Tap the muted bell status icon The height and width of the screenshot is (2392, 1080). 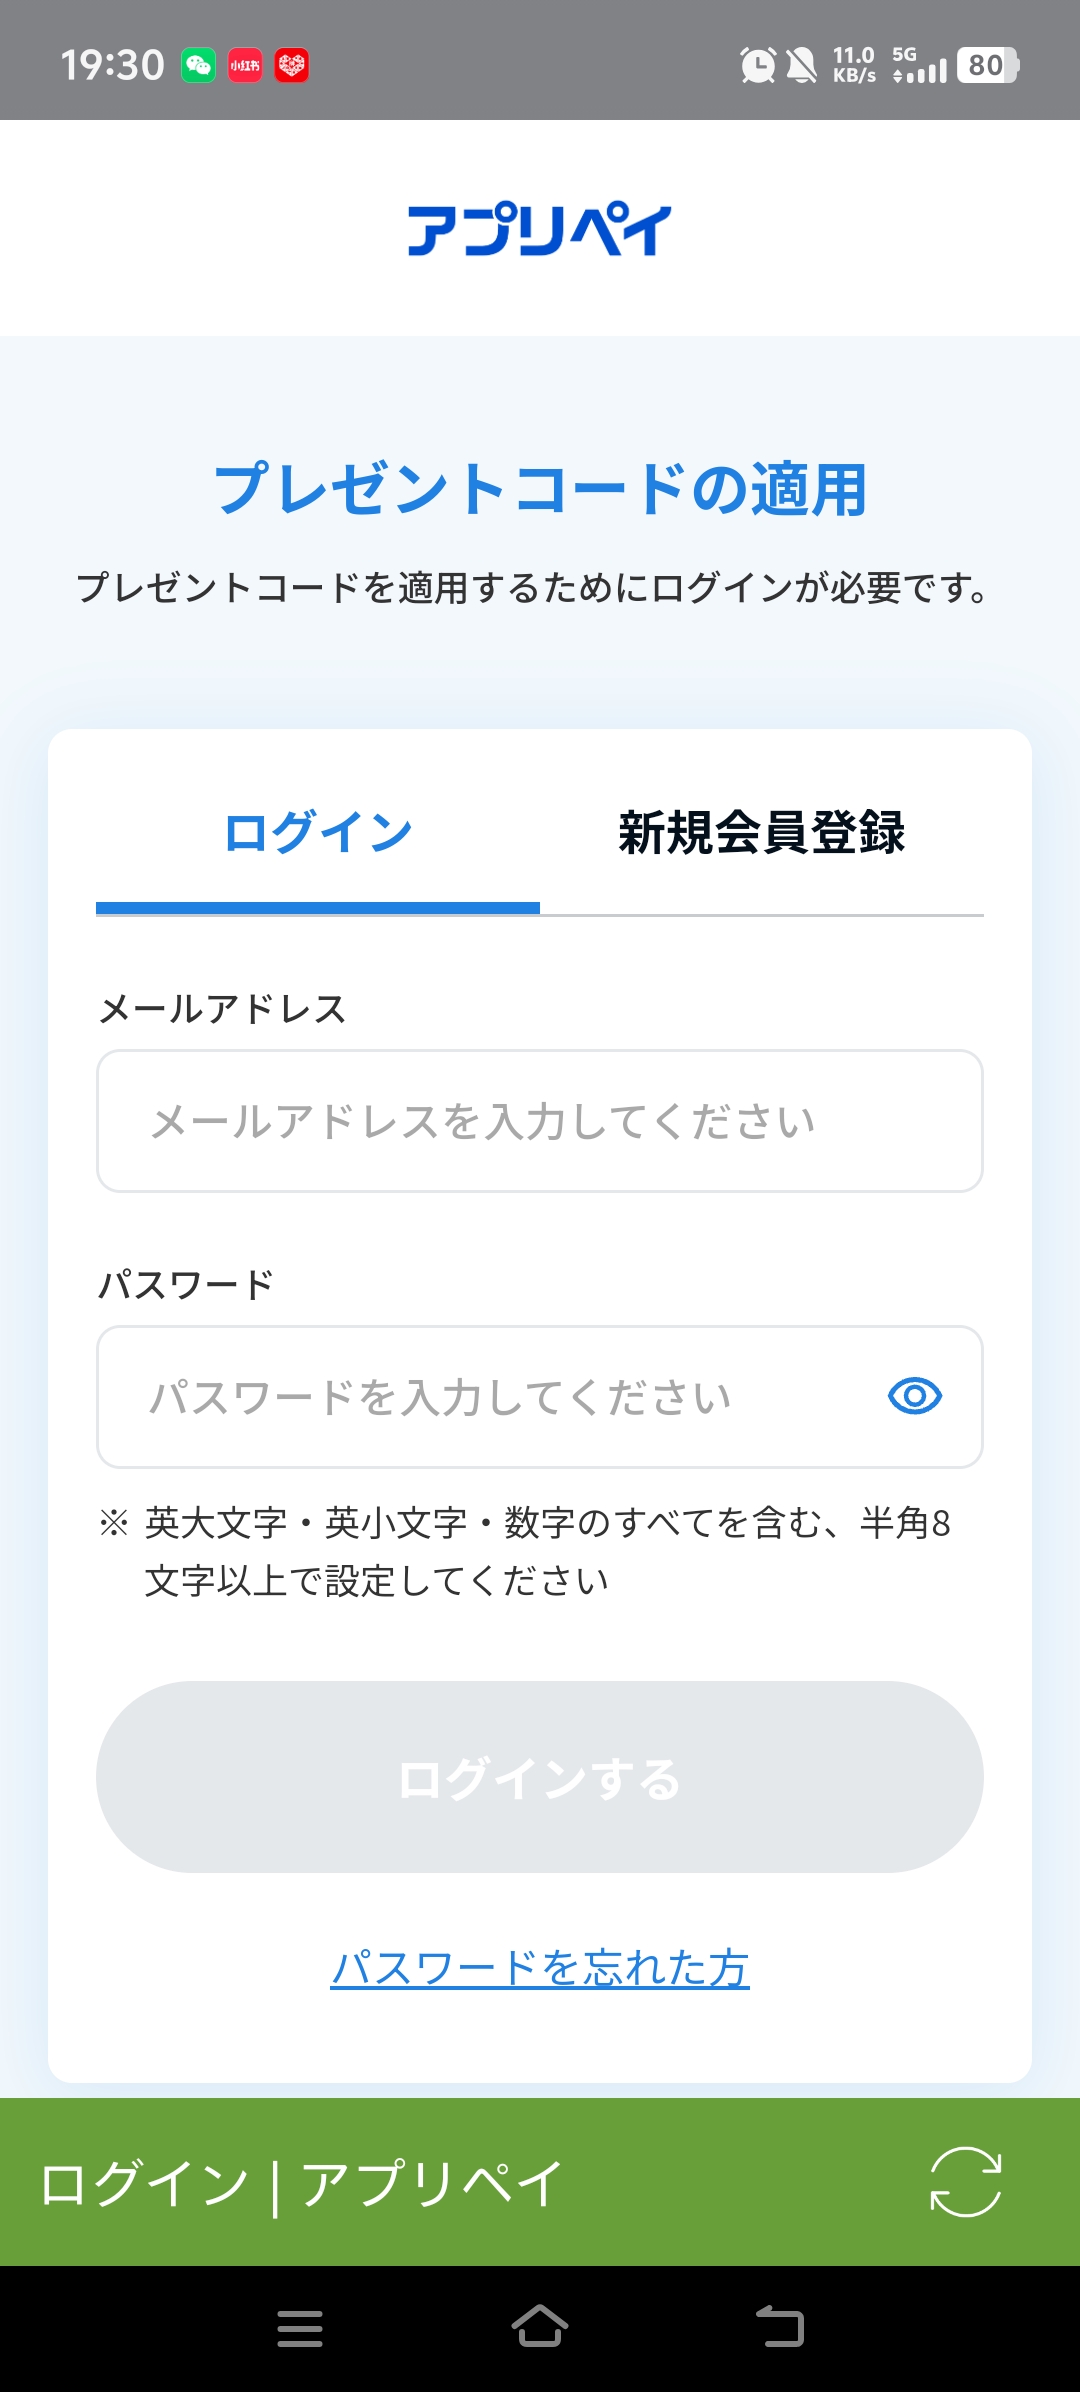pos(801,66)
